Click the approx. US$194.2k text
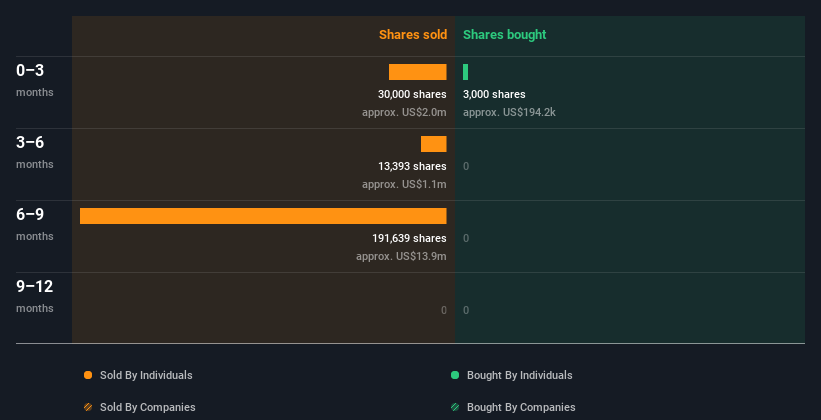This screenshot has height=420, width=821. [509, 113]
